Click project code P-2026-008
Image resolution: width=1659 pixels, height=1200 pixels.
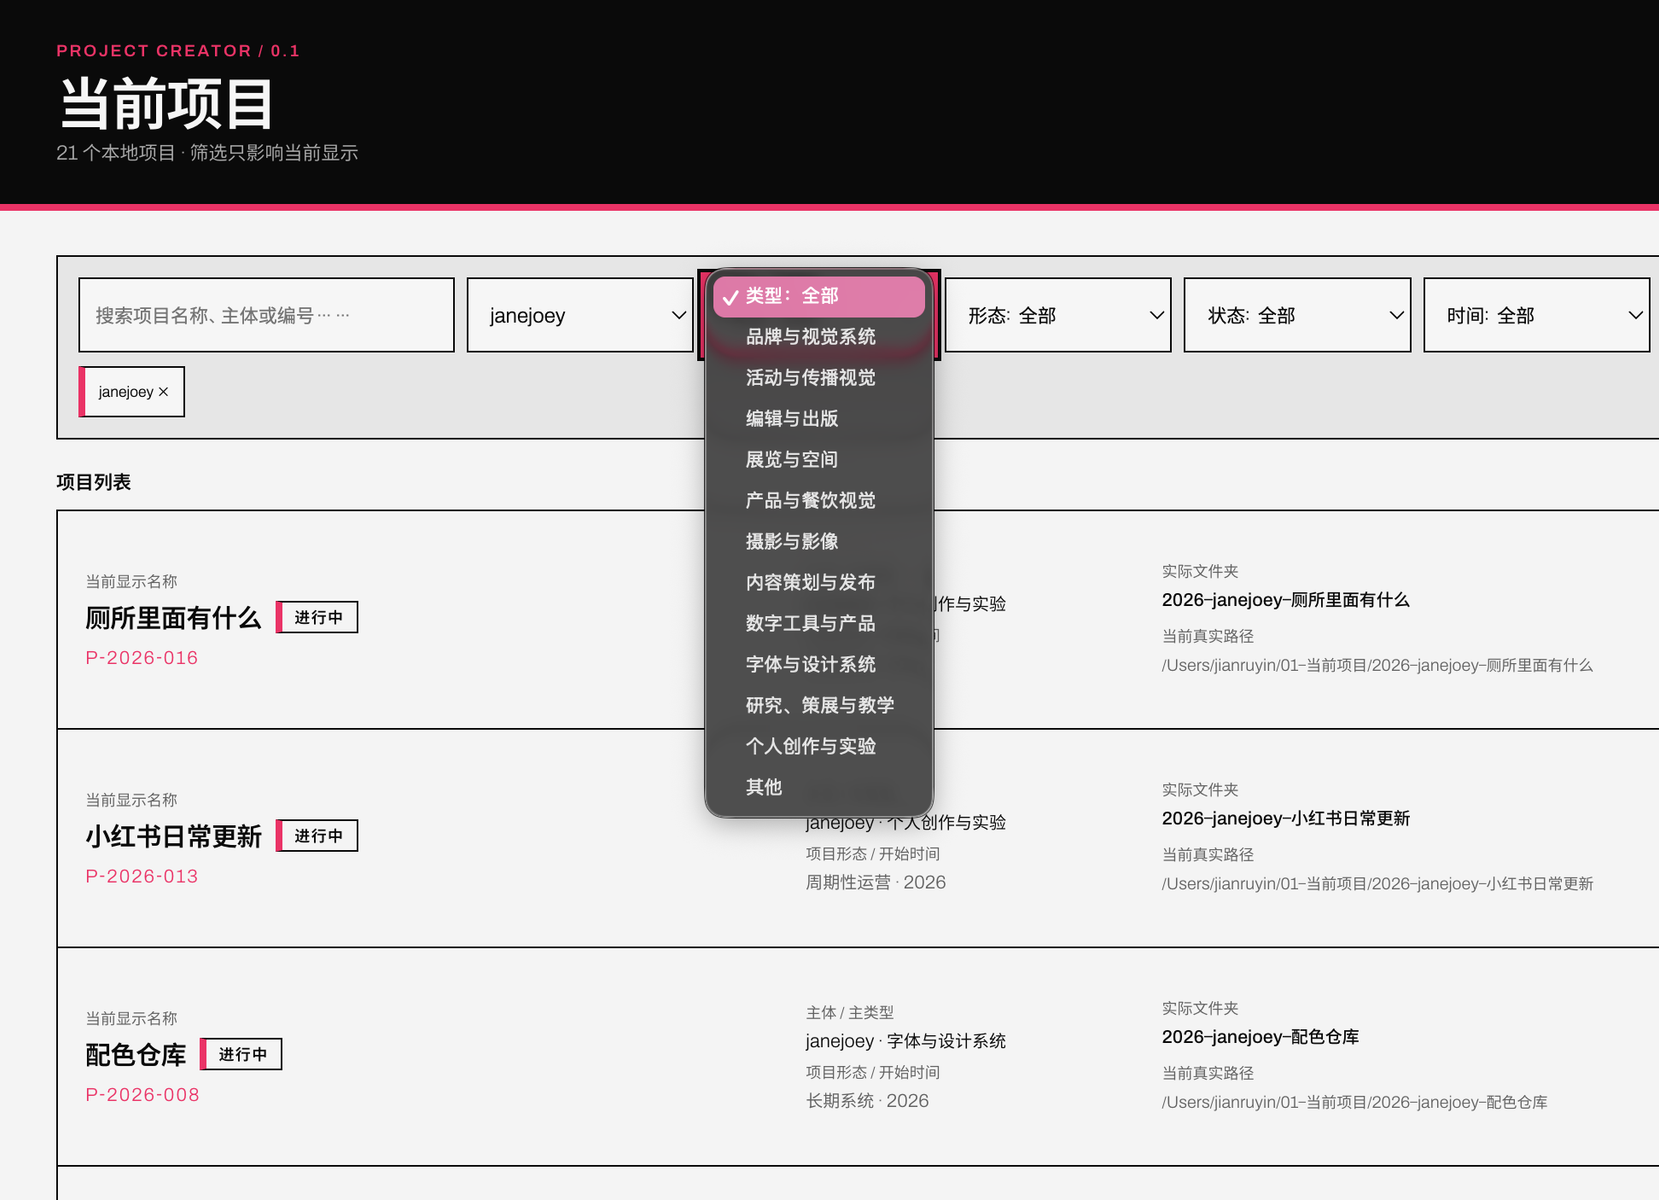point(142,1095)
